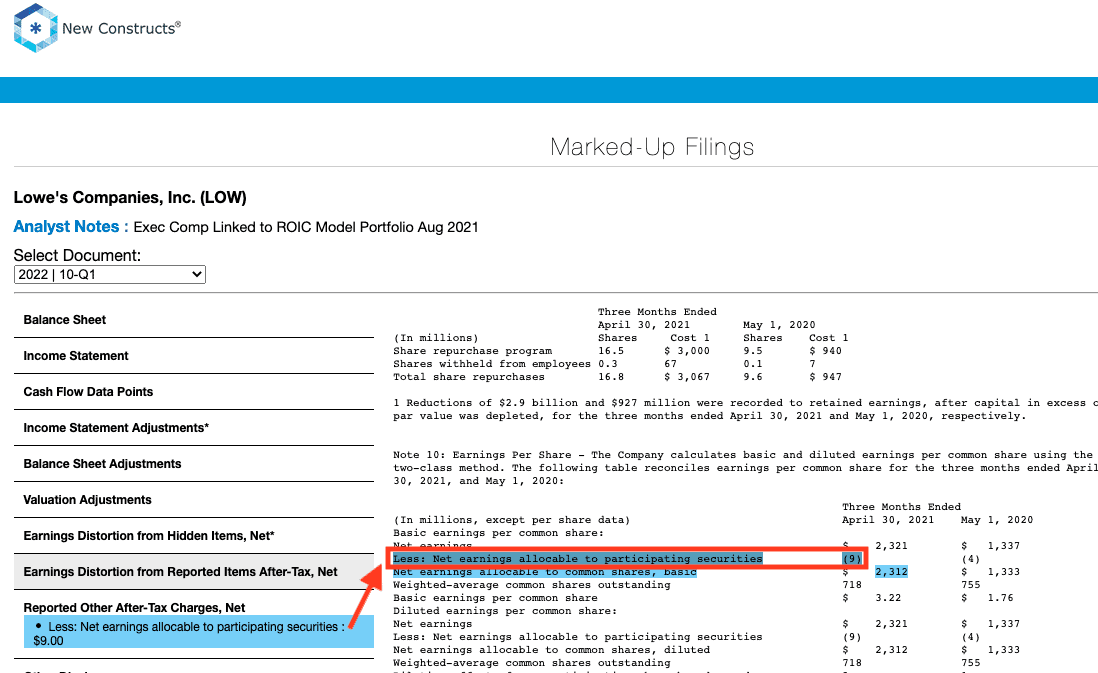Select Earnings Distortion from Reported Items After-Tax section
This screenshot has width=1098, height=673.
194,572
